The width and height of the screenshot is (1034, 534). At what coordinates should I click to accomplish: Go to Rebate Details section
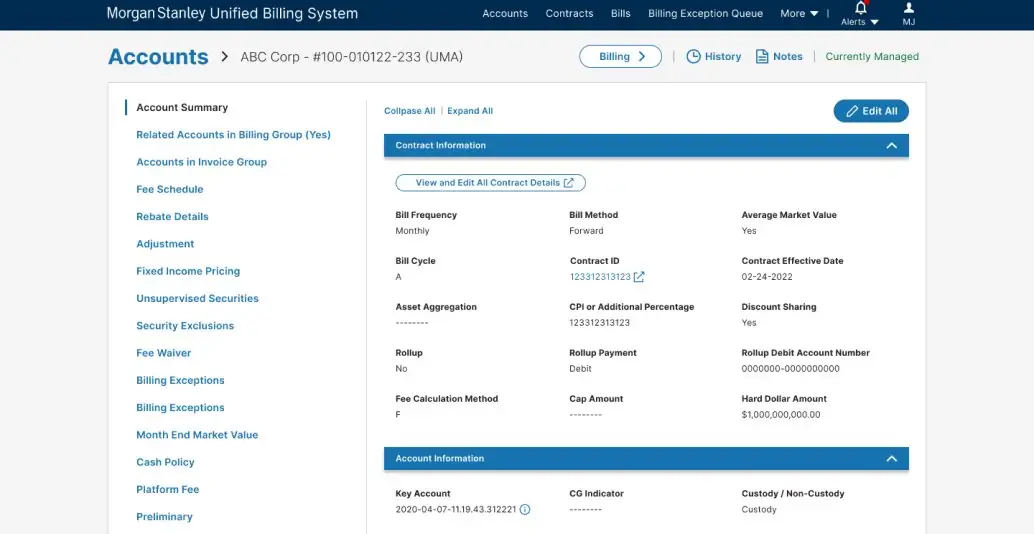tap(172, 217)
